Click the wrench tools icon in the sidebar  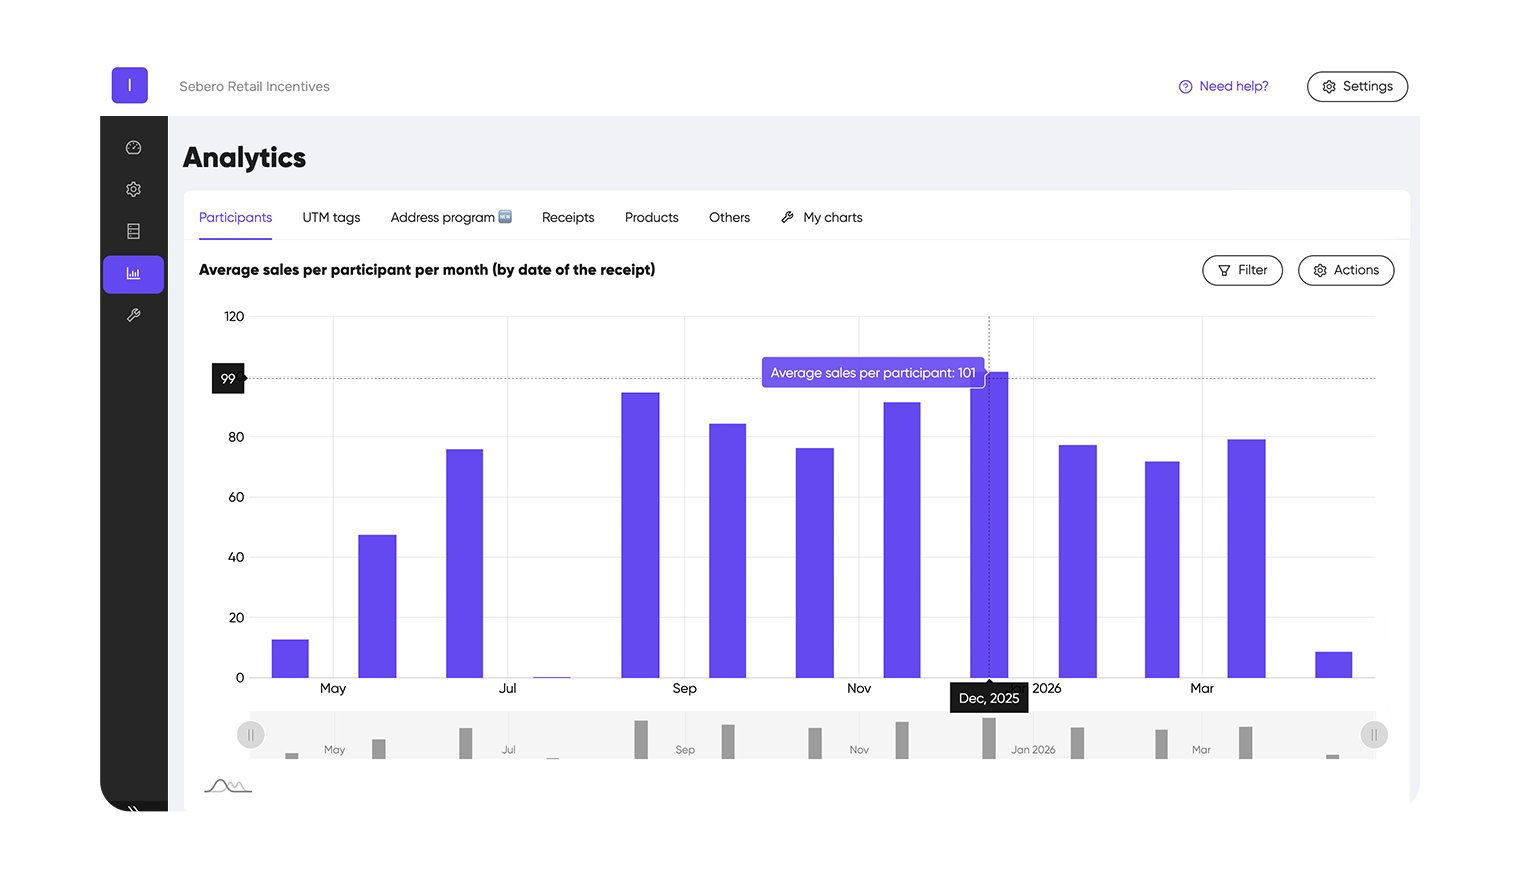[133, 315]
